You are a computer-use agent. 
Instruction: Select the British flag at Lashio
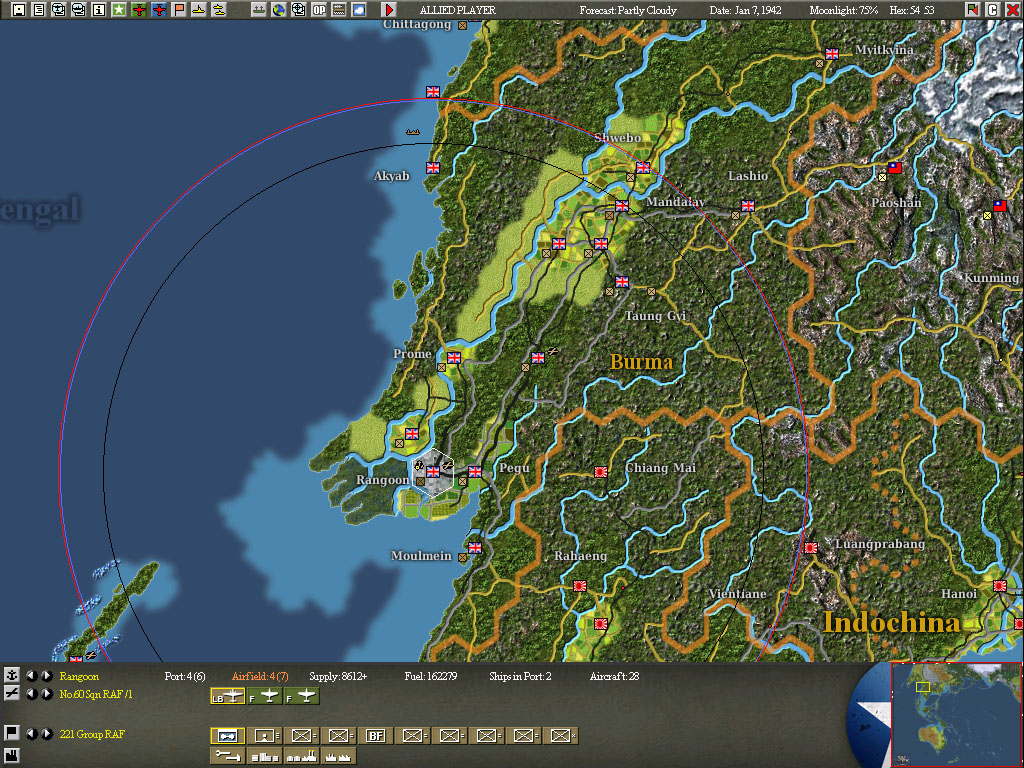[x=748, y=206]
